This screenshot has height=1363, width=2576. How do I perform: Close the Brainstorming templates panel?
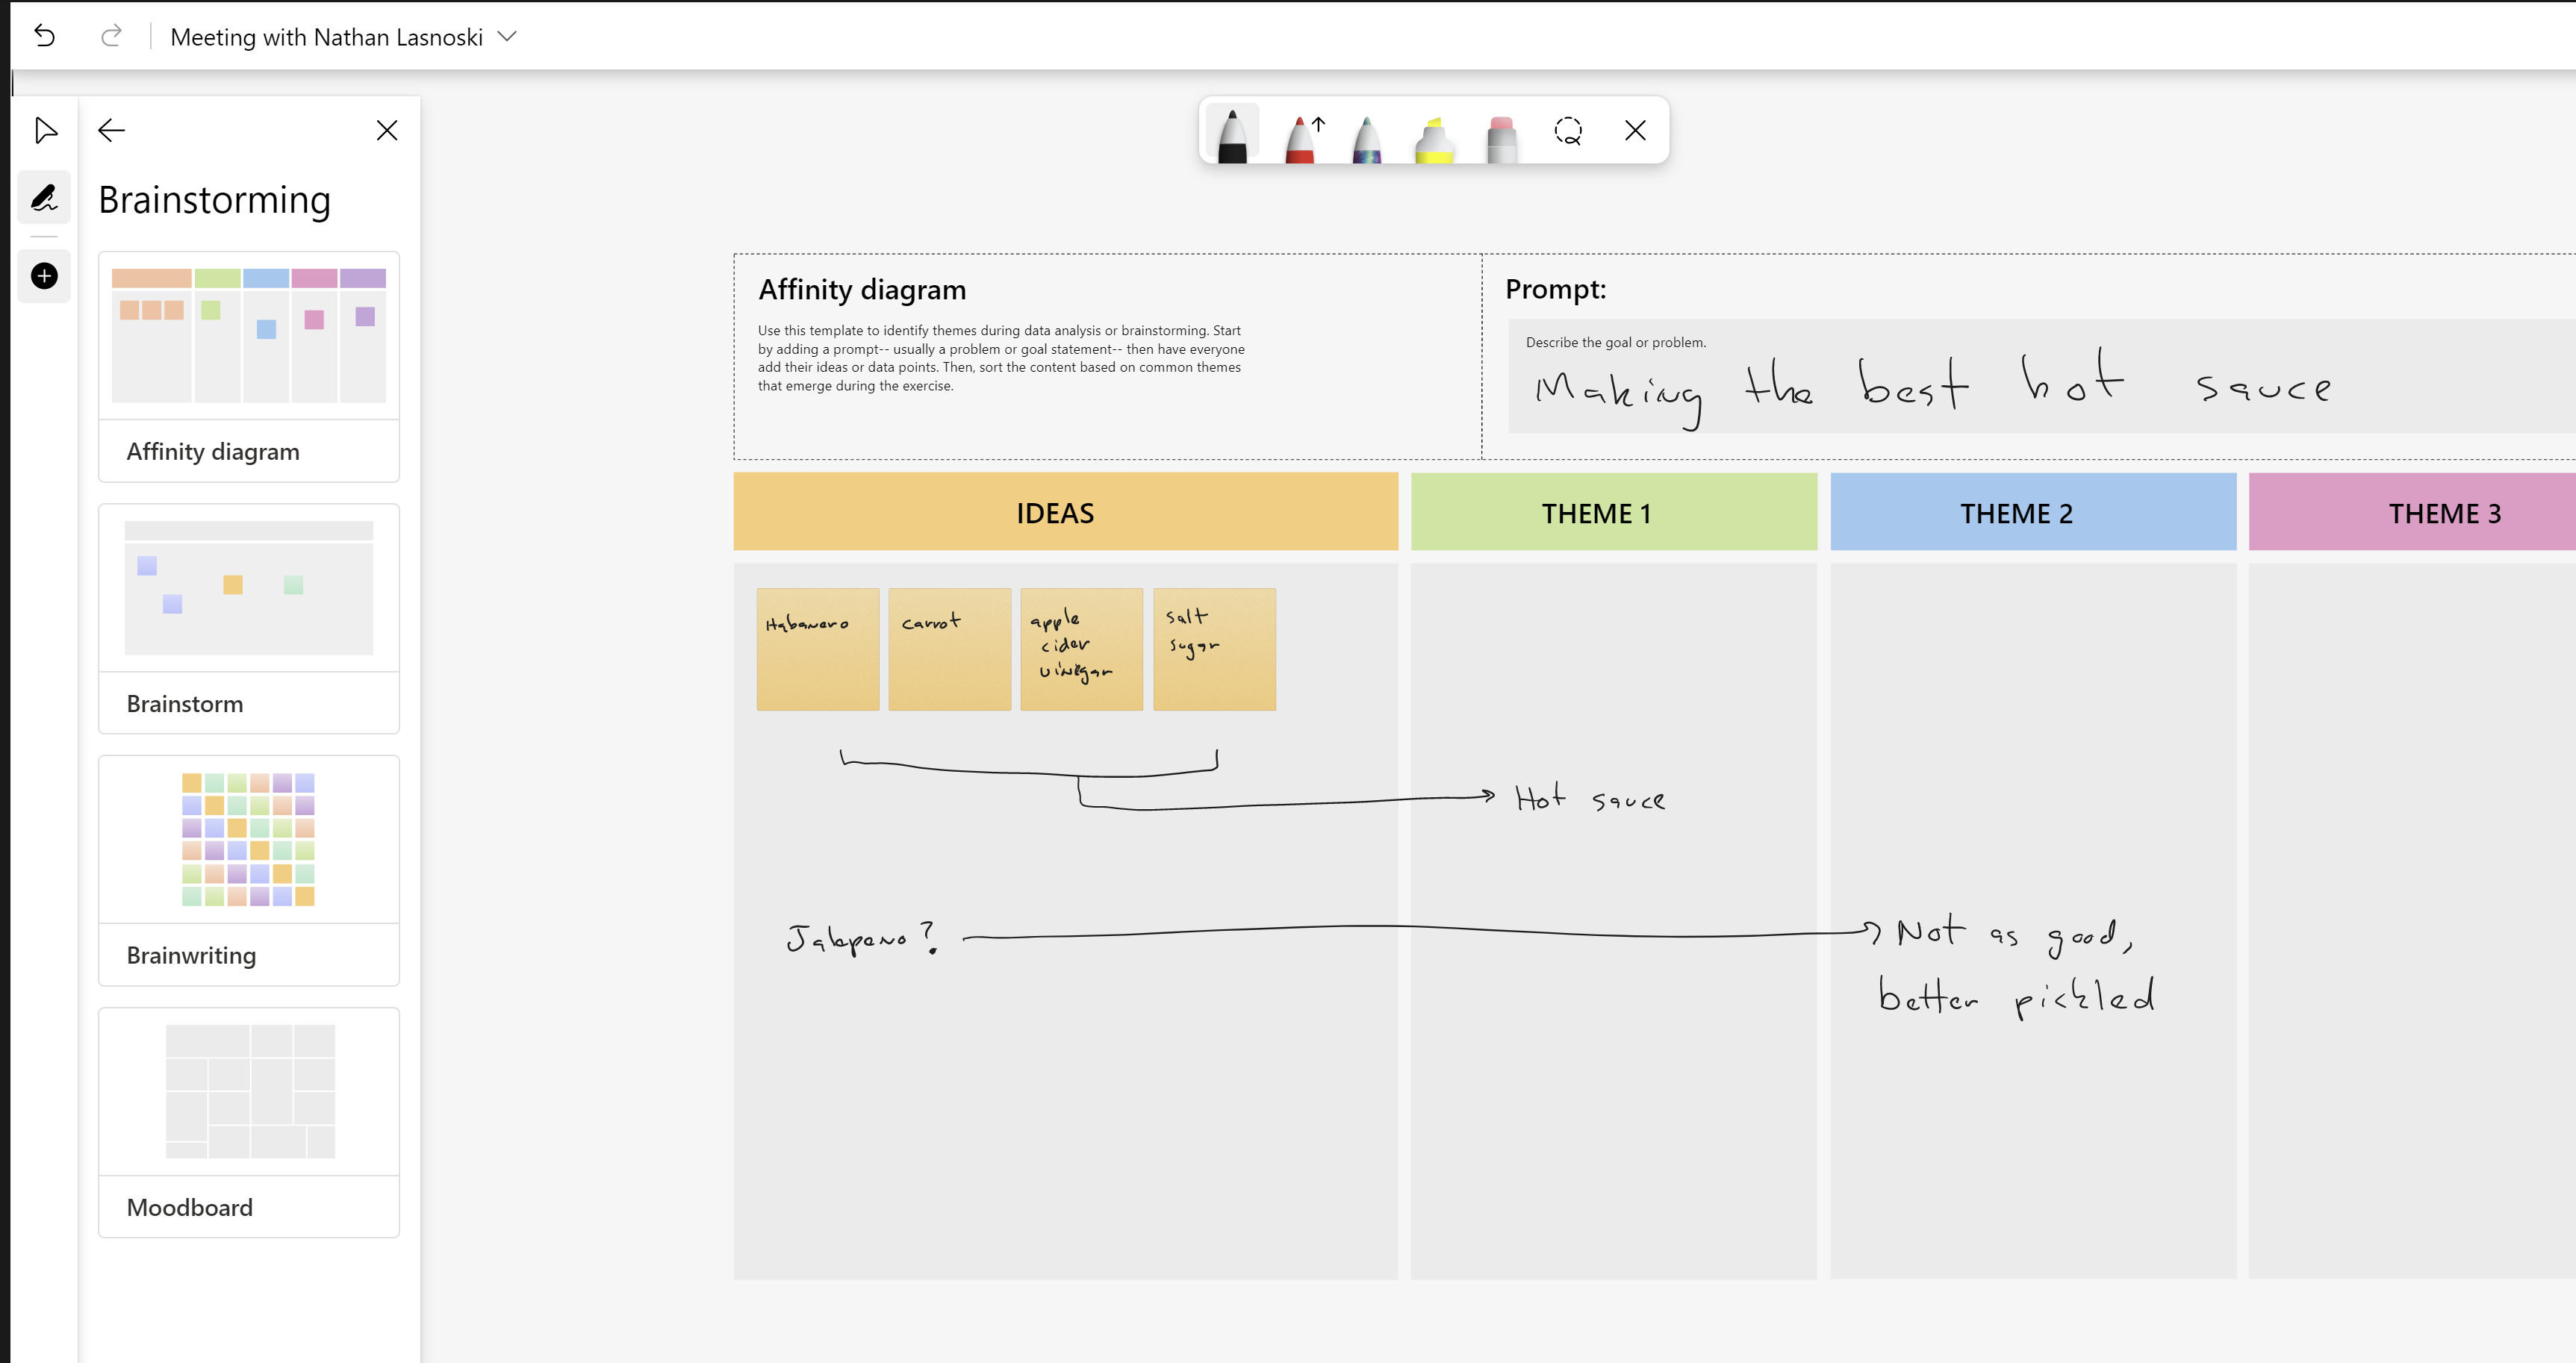pos(387,130)
